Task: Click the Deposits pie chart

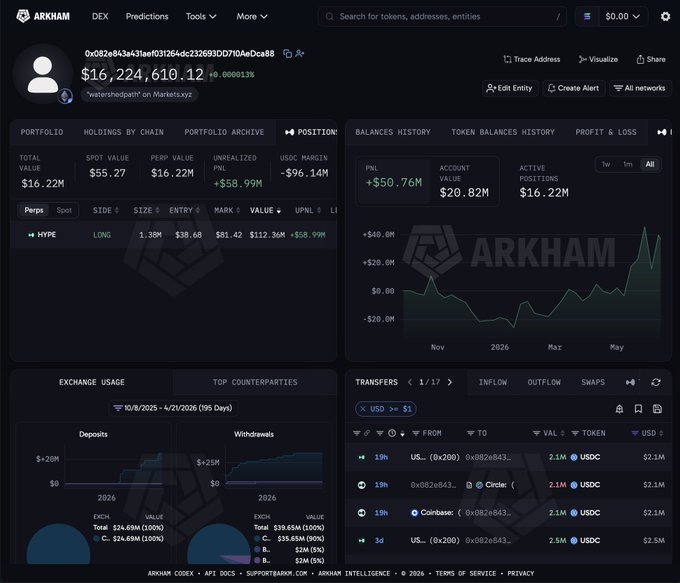Action: coord(58,544)
